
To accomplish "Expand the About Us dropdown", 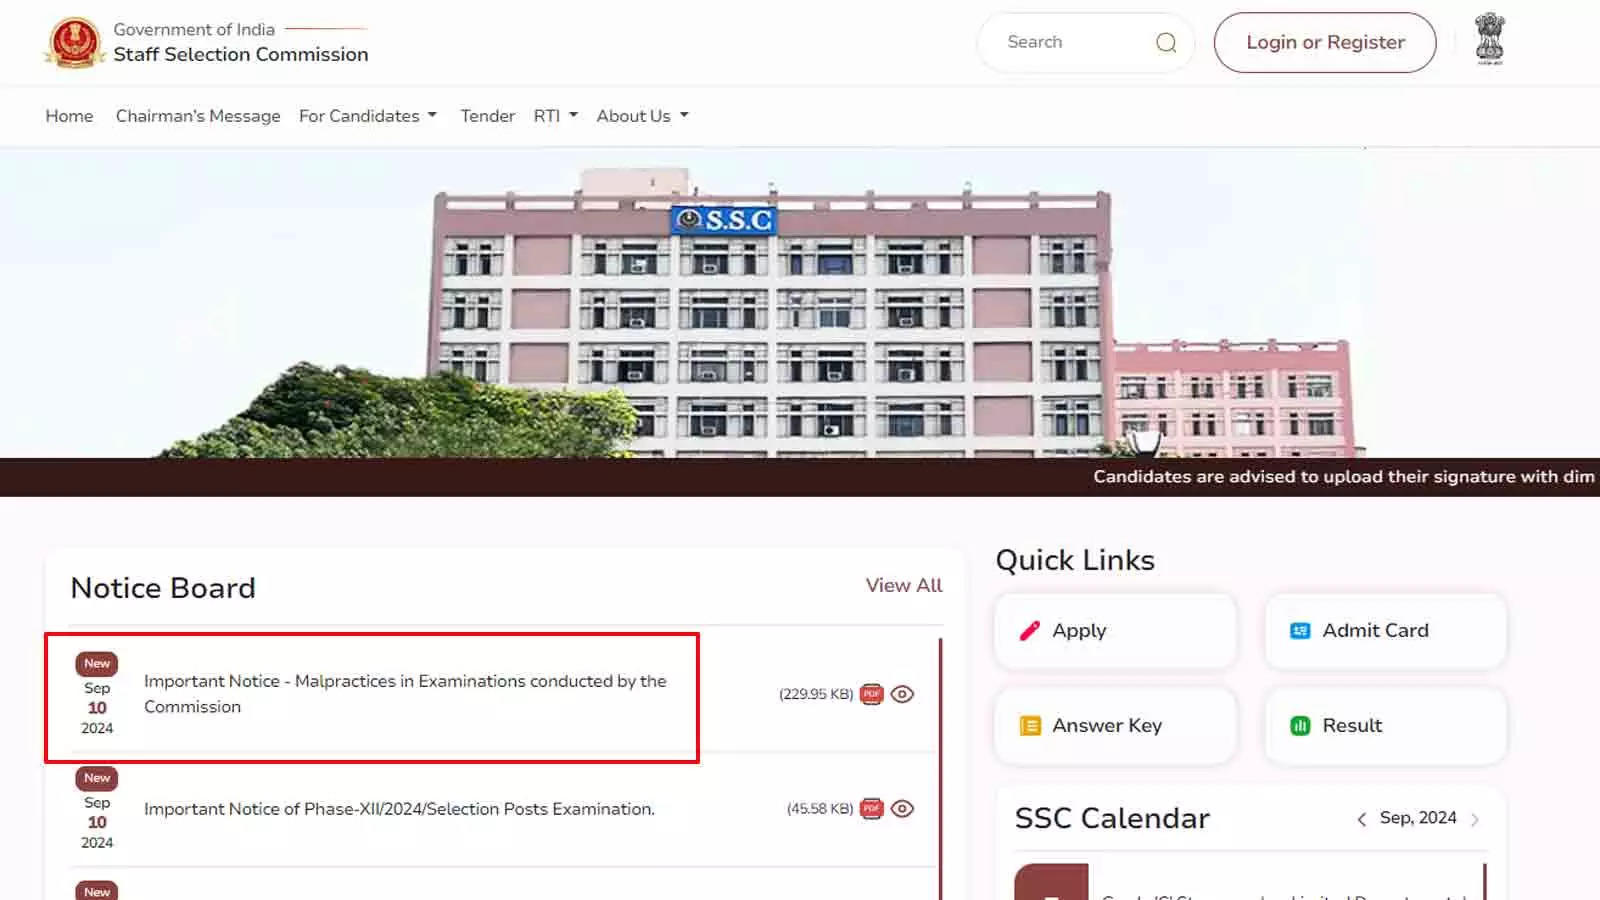I will [641, 116].
